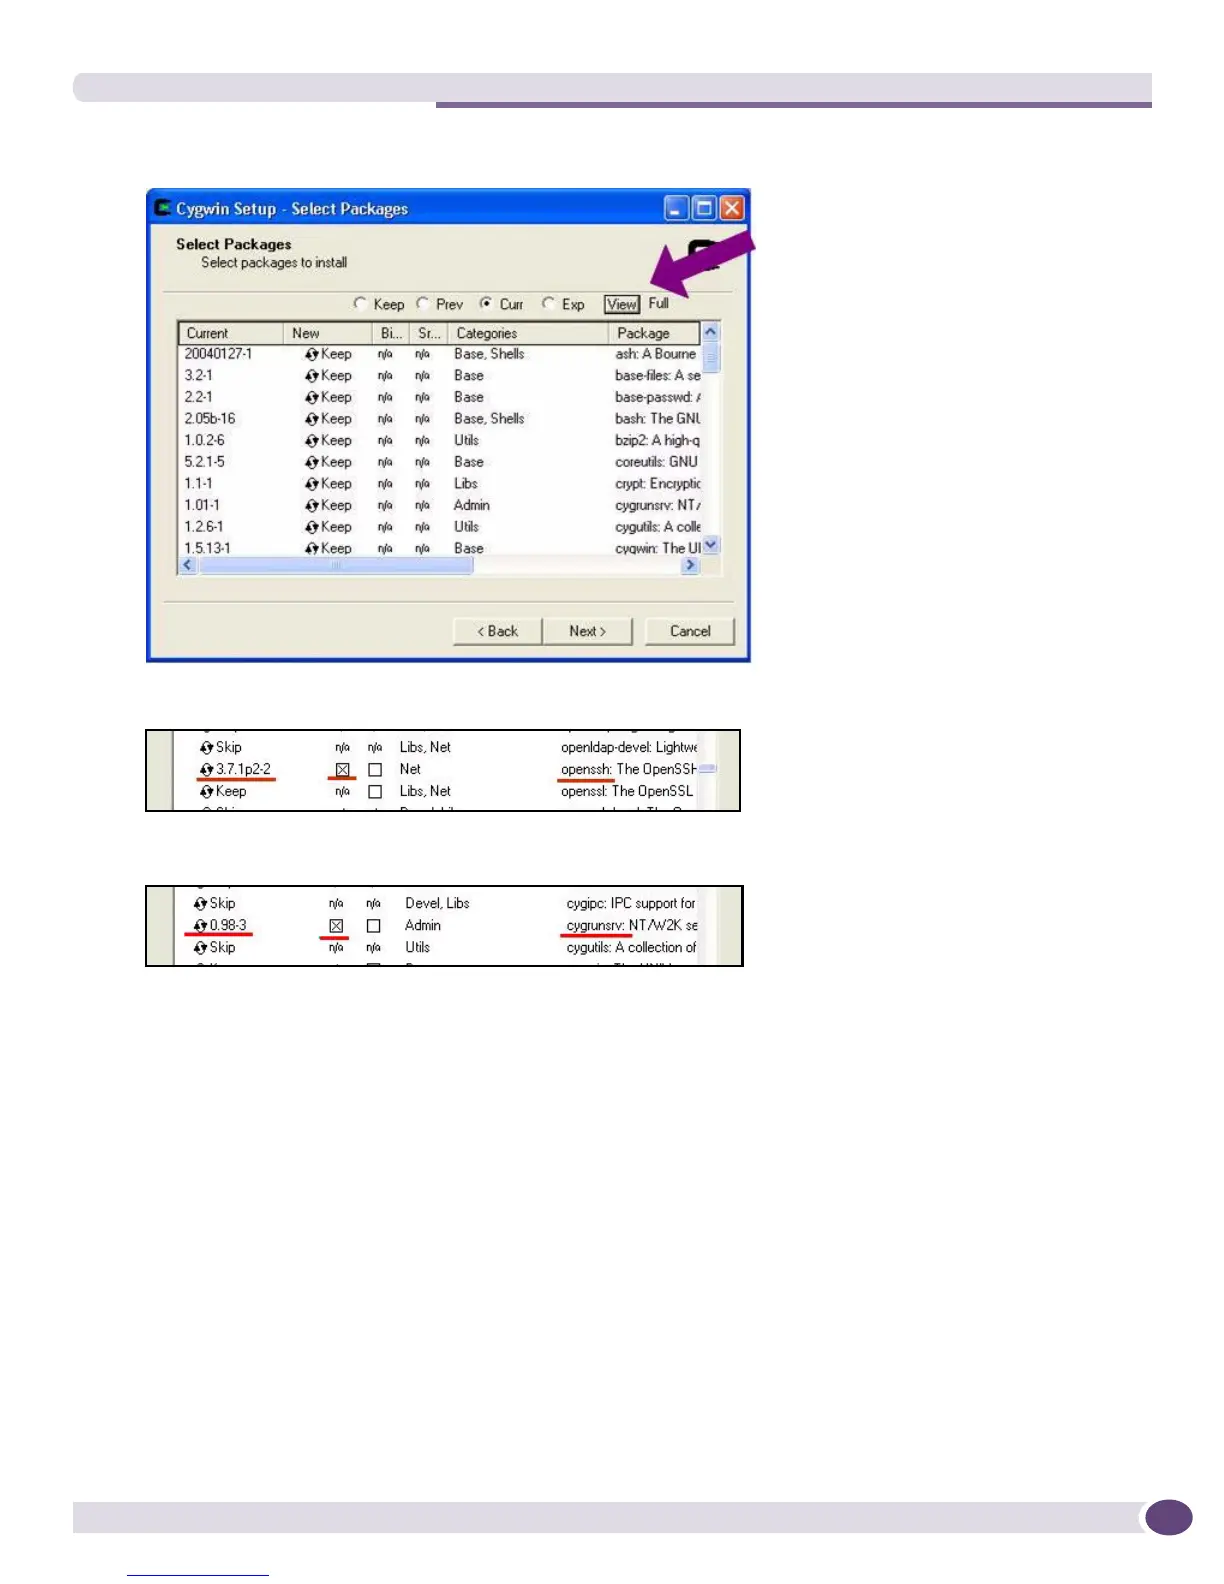1224x1584 pixels.
Task: Click the package list scroll-up arrow
Action: (x=711, y=331)
